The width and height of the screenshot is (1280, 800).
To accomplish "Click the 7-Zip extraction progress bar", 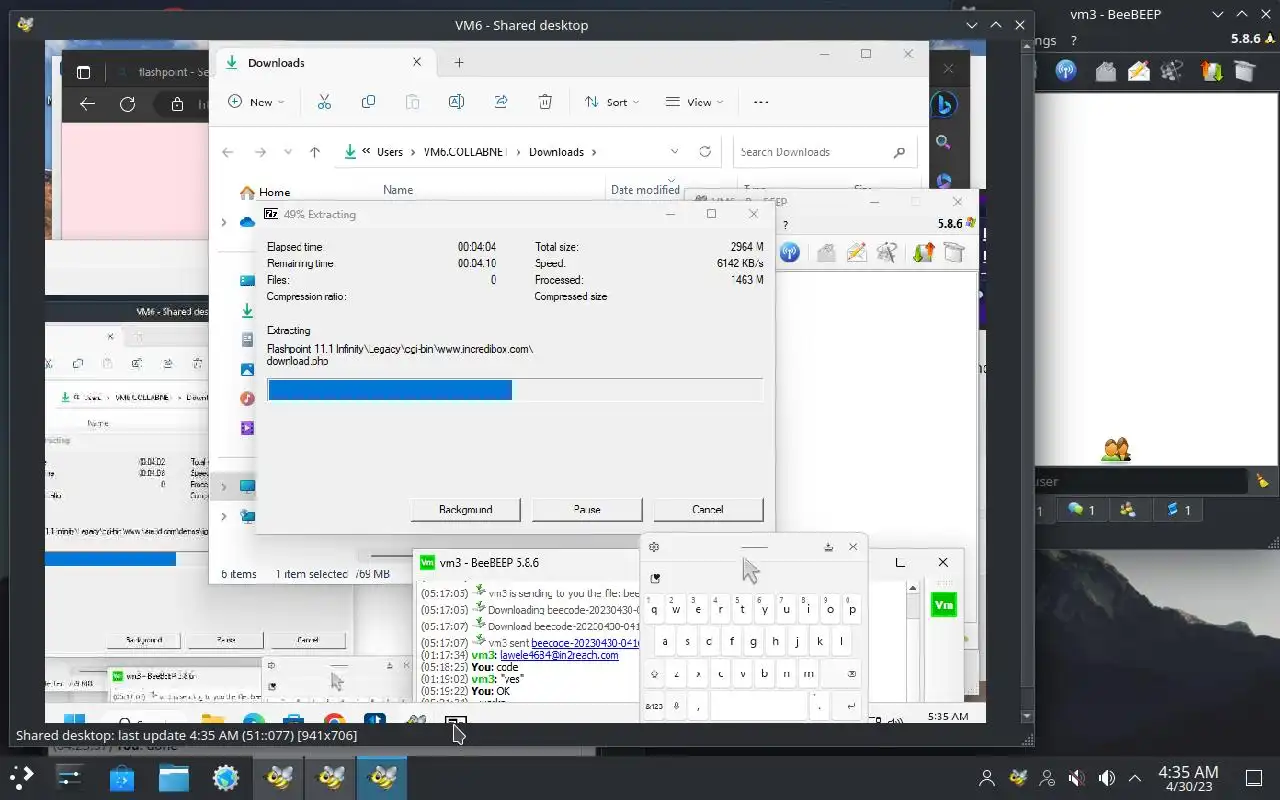I will [515, 390].
